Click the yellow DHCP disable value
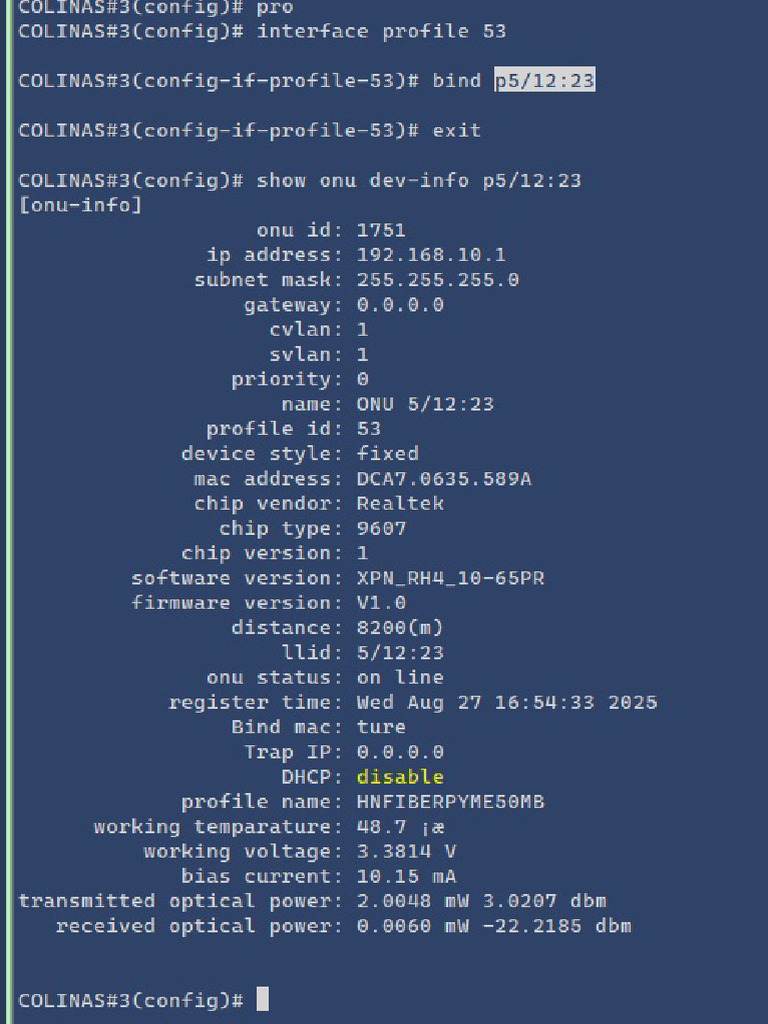The height and width of the screenshot is (1024, 768). 400,777
